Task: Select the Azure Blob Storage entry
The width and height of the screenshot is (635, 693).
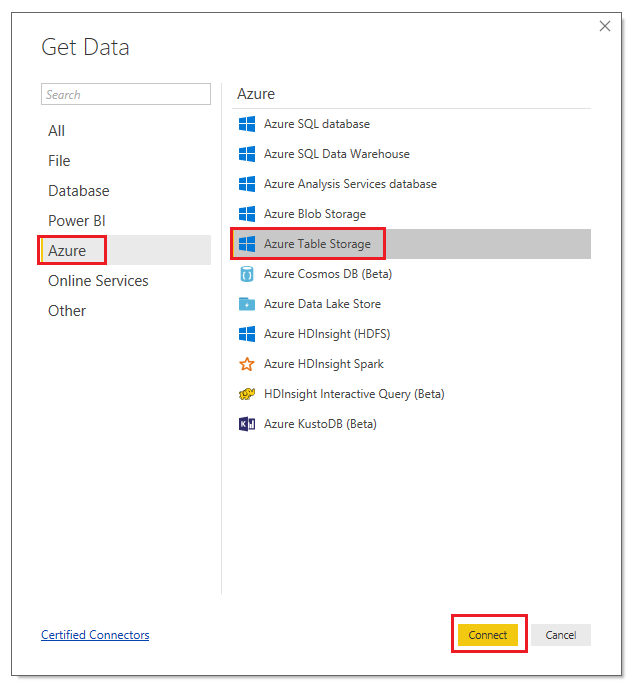Action: 411,214
